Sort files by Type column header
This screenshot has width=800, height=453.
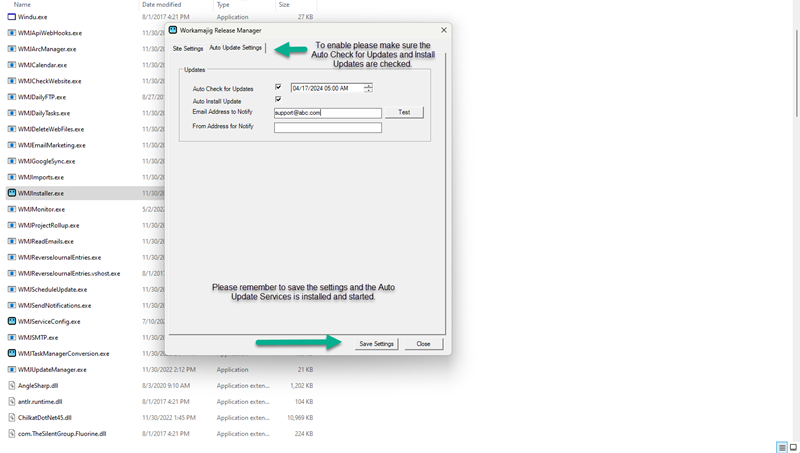tap(223, 5)
